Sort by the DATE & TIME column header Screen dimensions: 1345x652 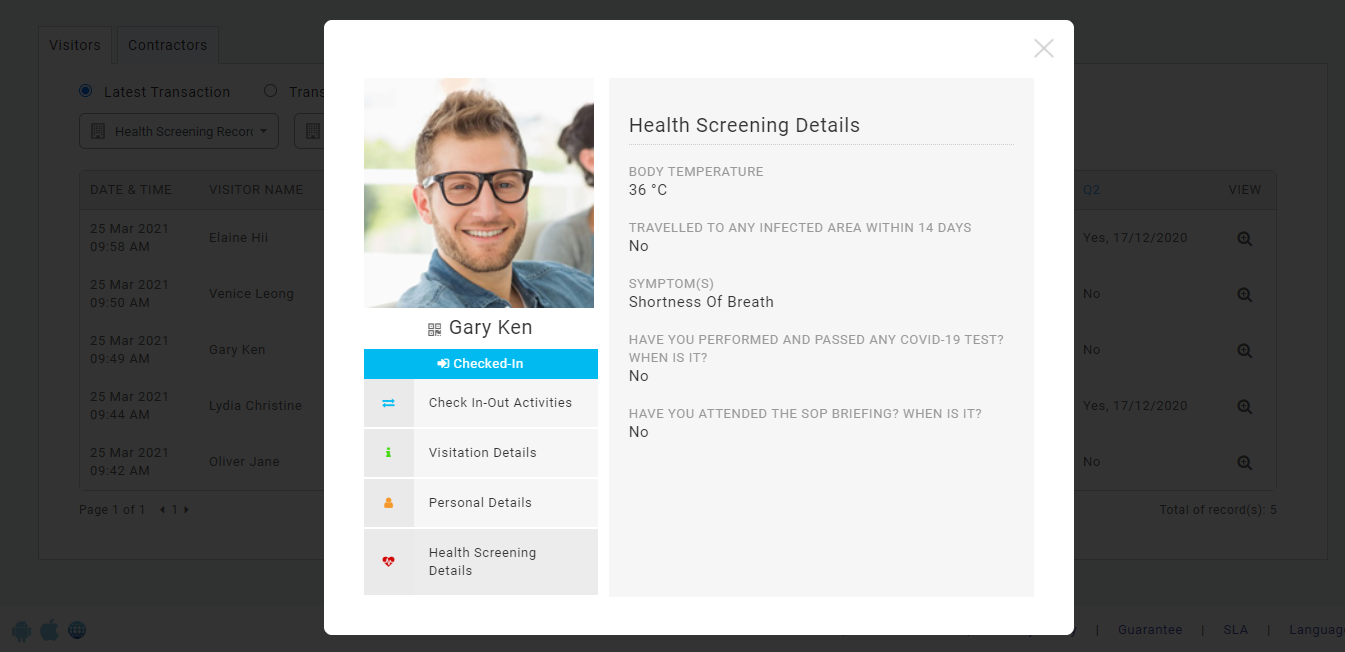[x=131, y=190]
